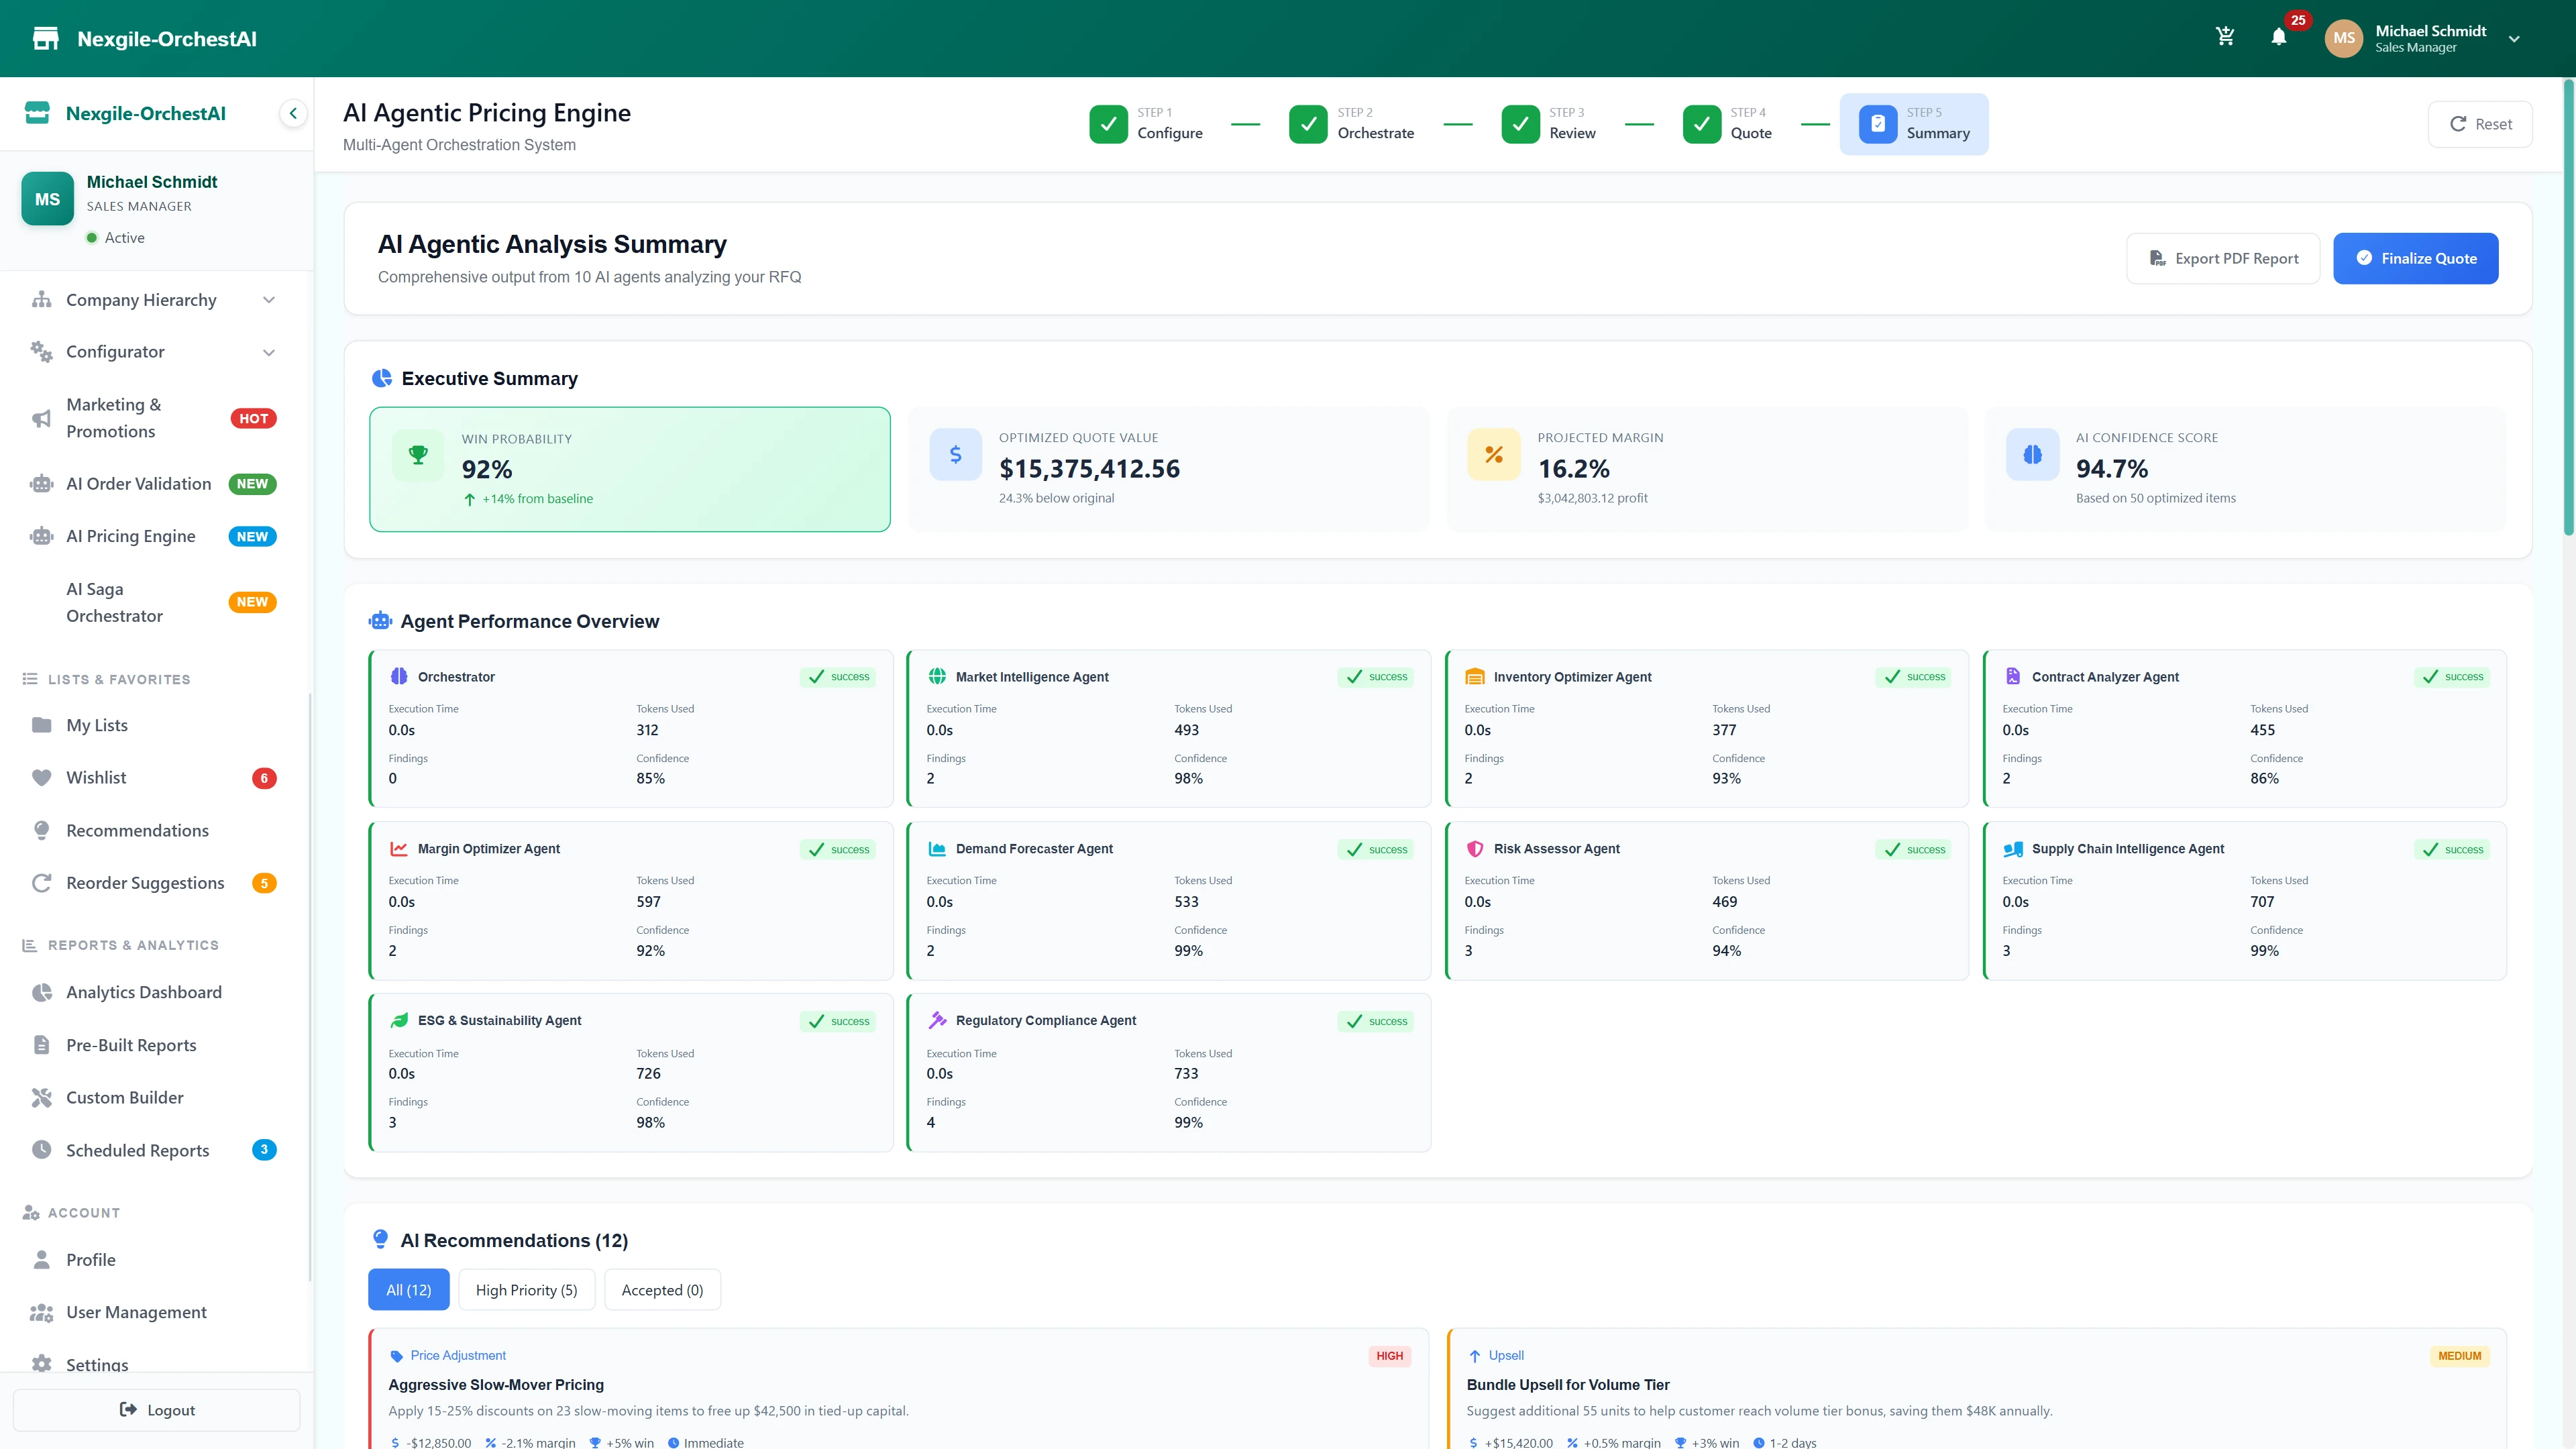Click the Finalize Quote button
The width and height of the screenshot is (2576, 1449).
(x=2415, y=258)
